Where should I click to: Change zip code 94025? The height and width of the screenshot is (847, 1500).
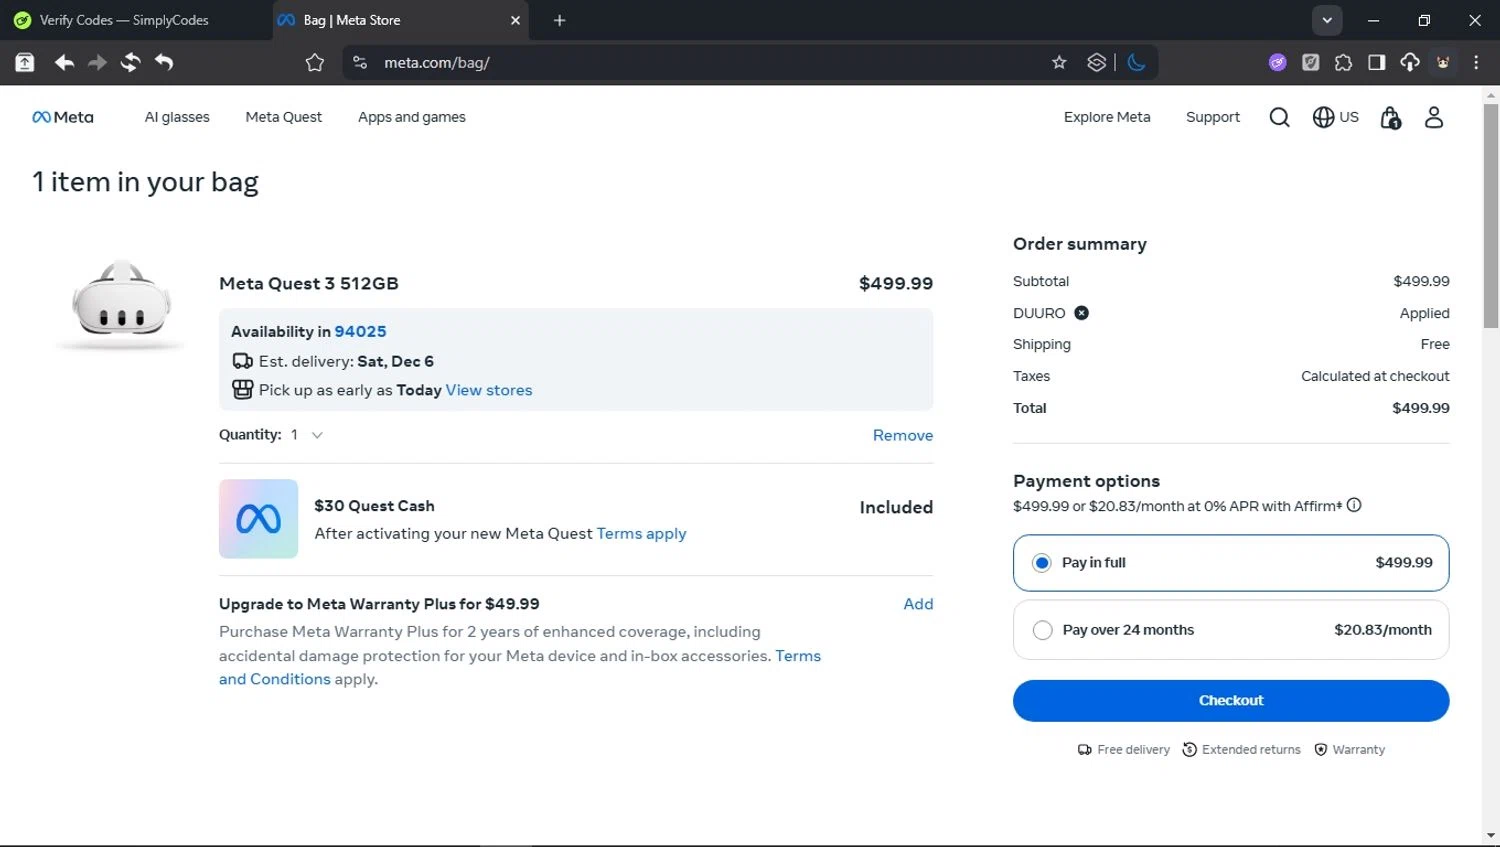tap(360, 332)
